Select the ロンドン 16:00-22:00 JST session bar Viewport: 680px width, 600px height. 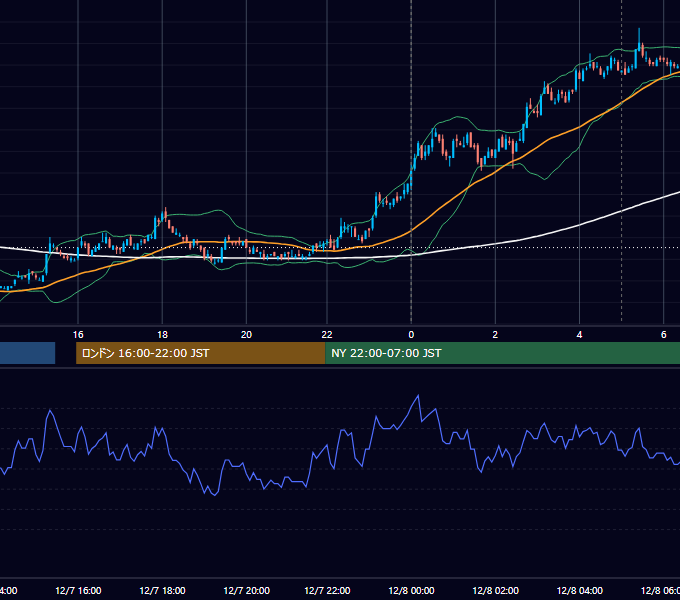200,353
